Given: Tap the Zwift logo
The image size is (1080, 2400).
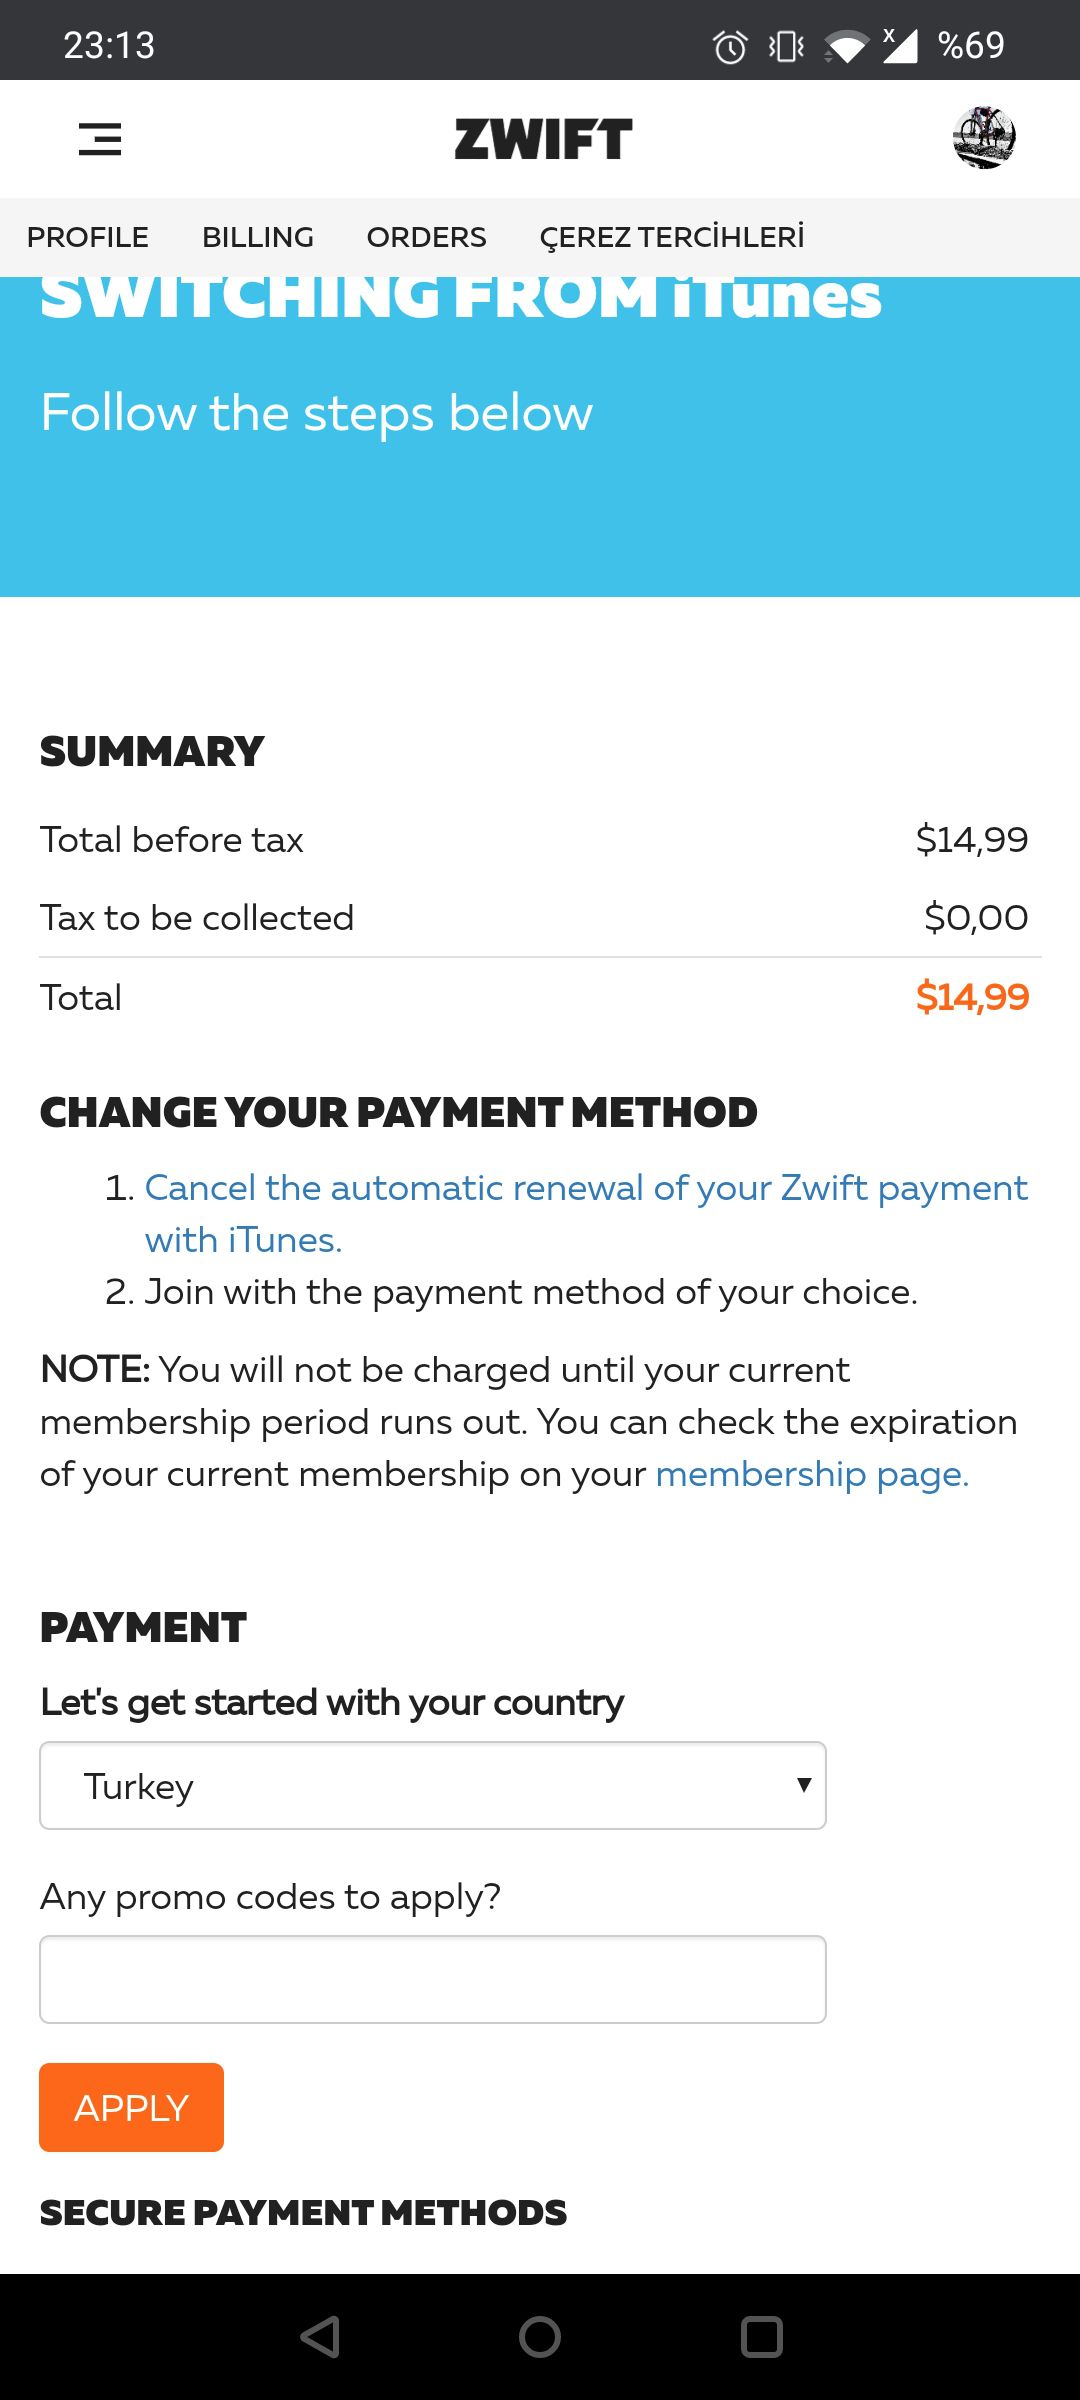Looking at the screenshot, I should tap(543, 139).
